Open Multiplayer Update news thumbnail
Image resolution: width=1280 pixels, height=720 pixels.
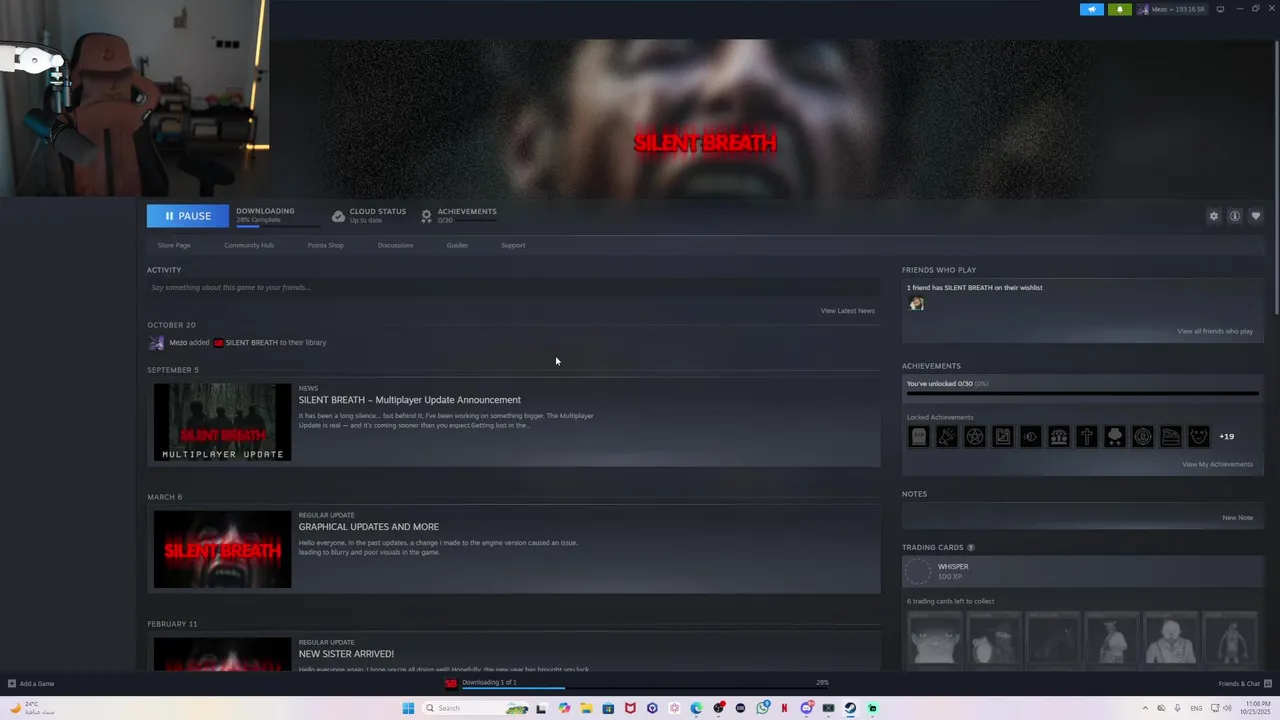tap(222, 422)
